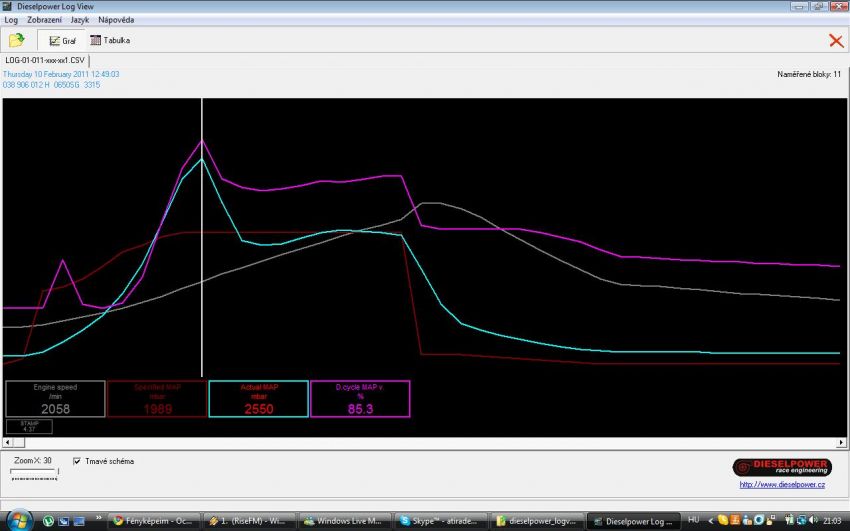
Task: Select the Specified MAP value box
Action: point(157,399)
